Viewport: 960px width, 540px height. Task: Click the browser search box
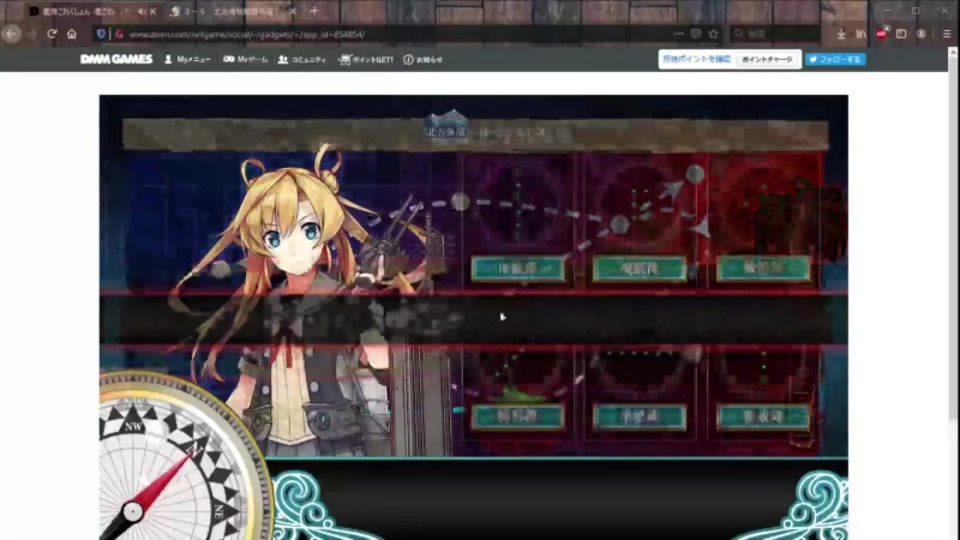pyautogui.click(x=776, y=34)
